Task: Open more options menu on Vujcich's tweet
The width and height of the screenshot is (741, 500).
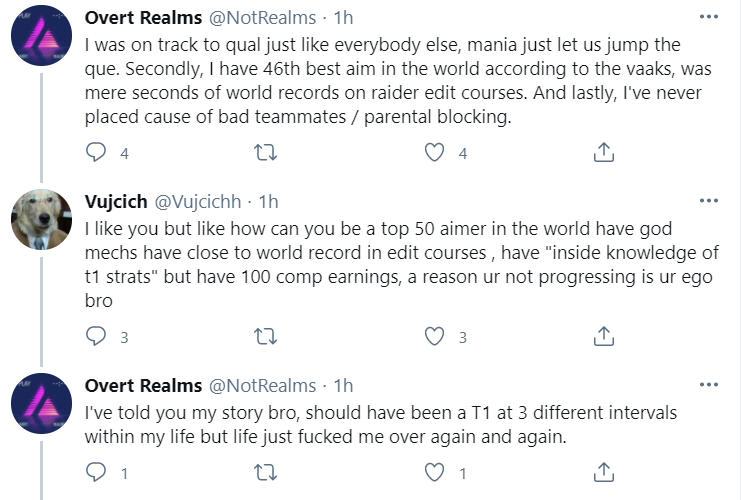Action: (x=709, y=202)
